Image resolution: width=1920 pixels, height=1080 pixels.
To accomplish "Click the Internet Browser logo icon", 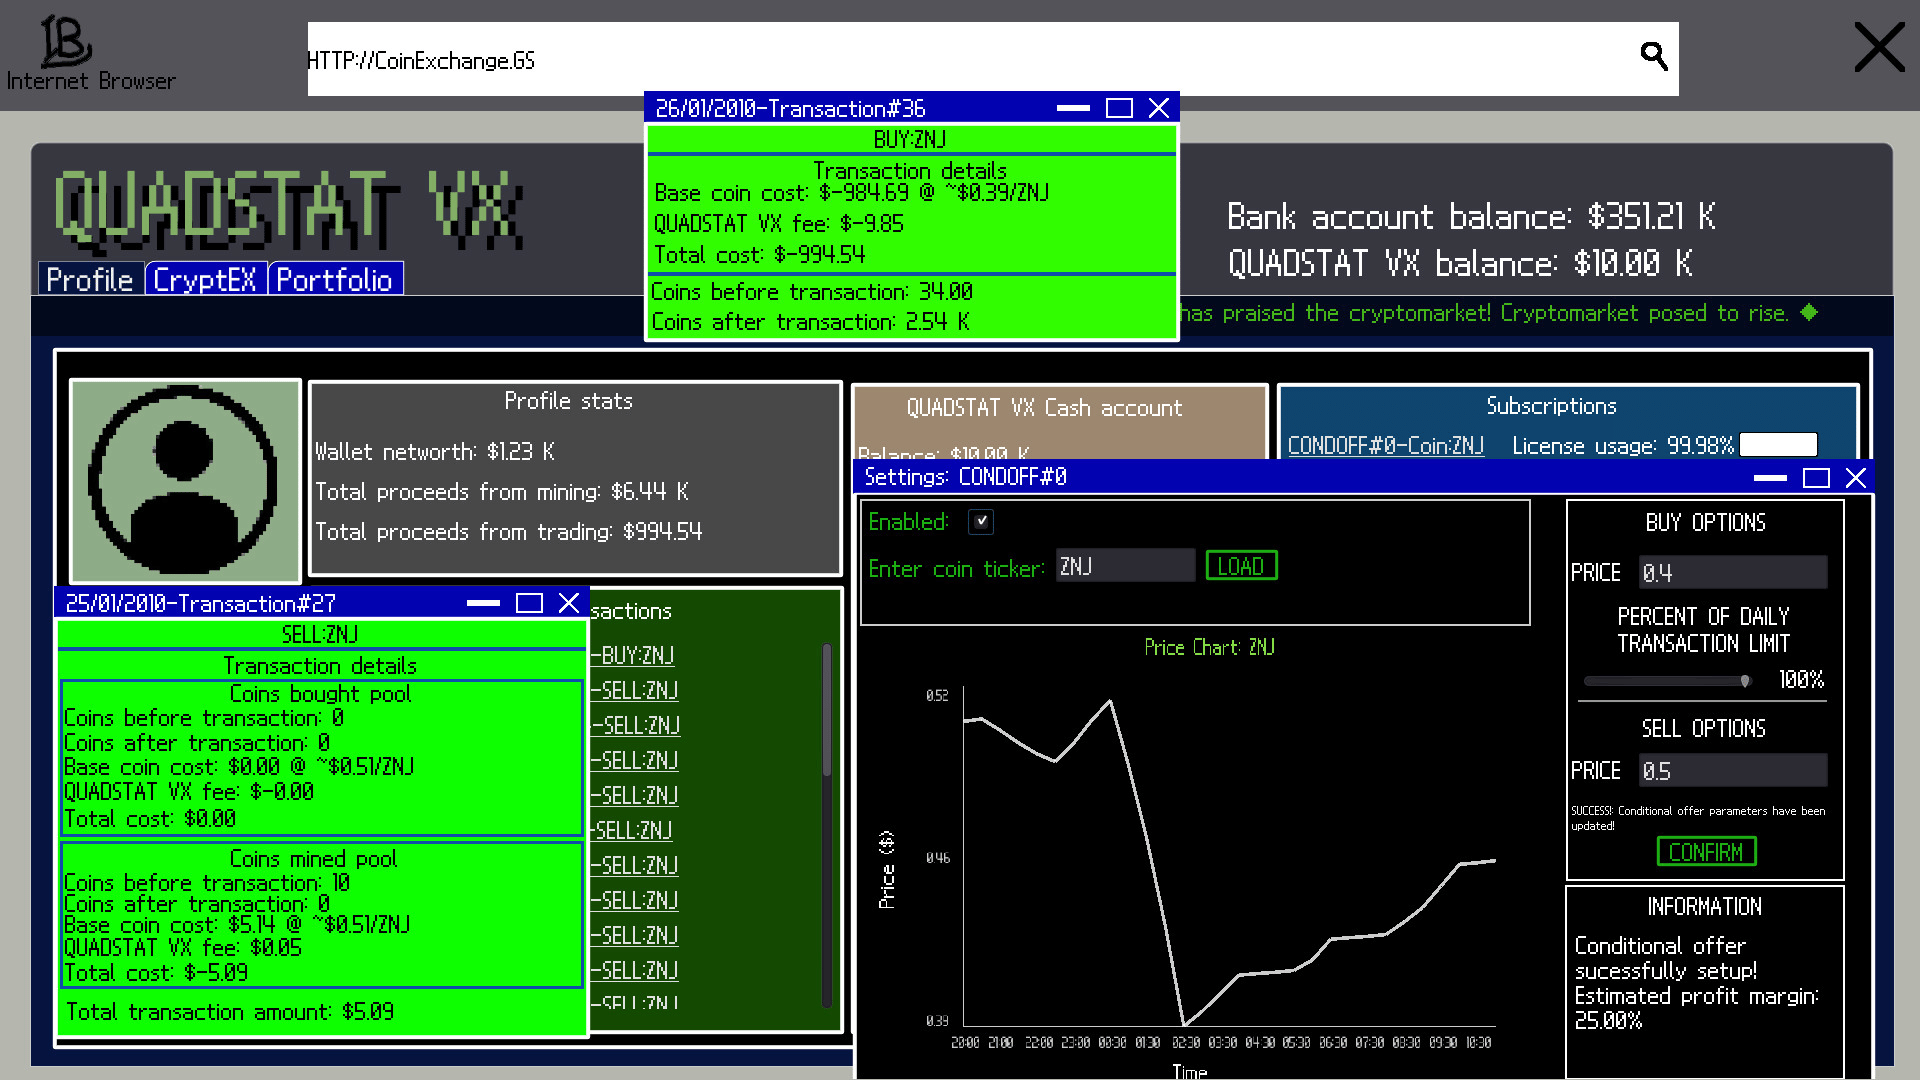I will pyautogui.click(x=66, y=42).
